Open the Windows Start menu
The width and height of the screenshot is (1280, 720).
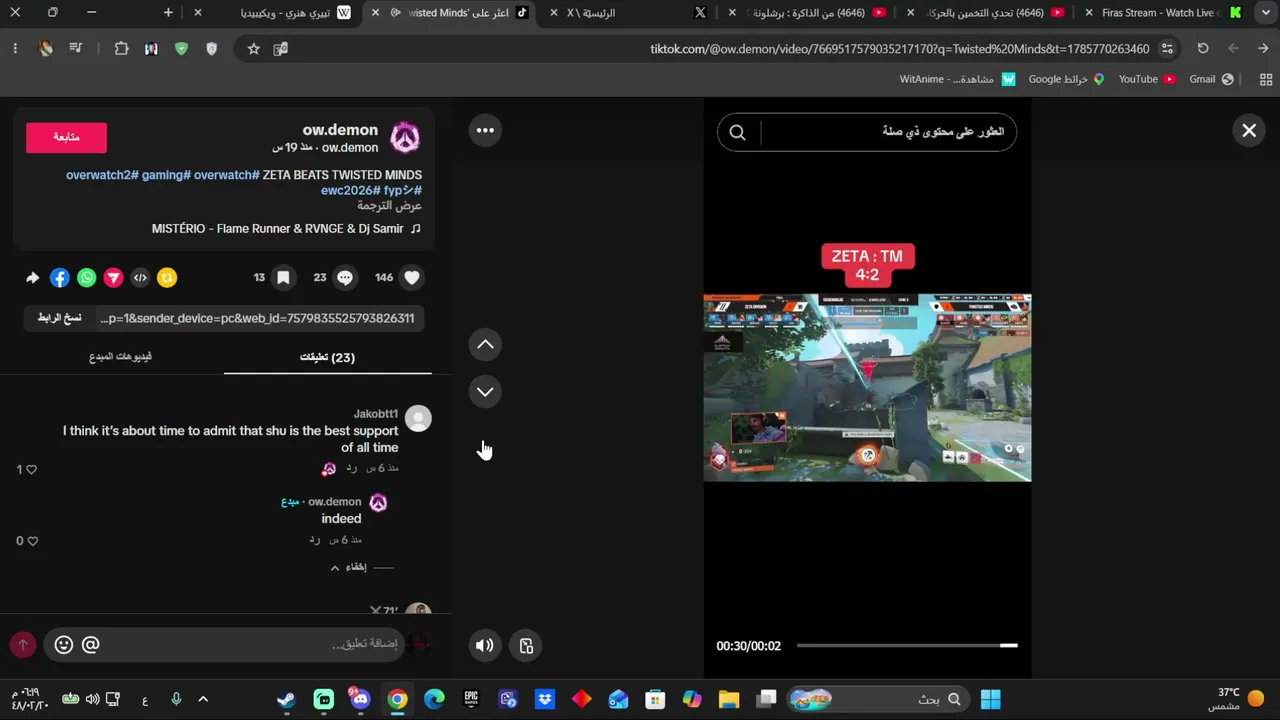(x=991, y=699)
